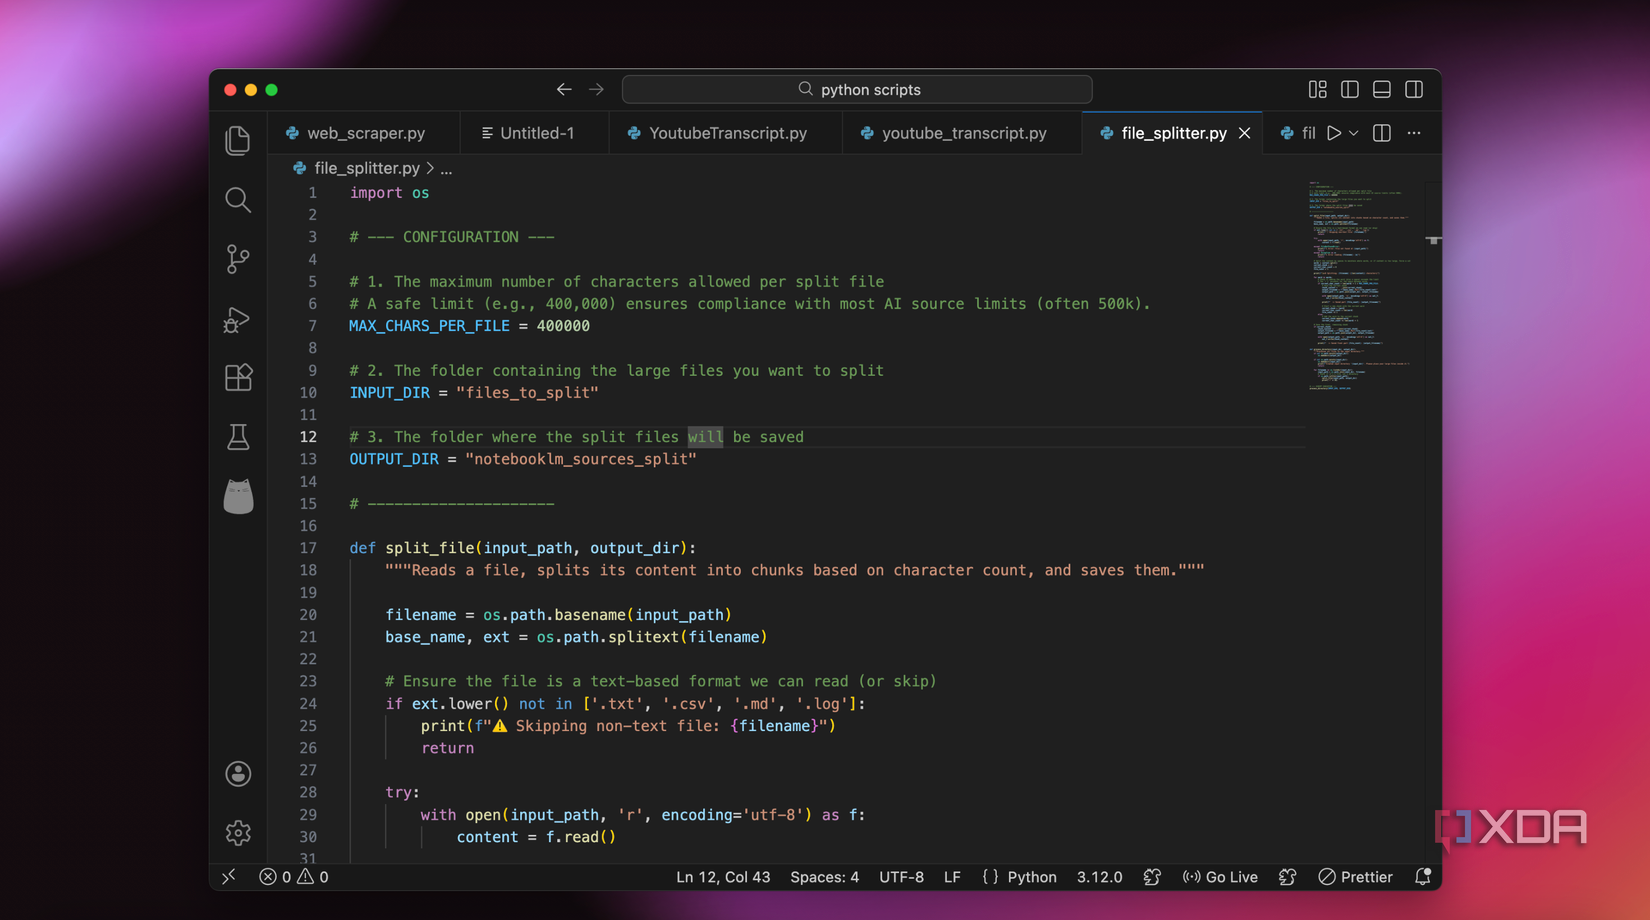Click the notifications bell in status bar
Viewport: 1650px width, 920px height.
click(x=1422, y=877)
